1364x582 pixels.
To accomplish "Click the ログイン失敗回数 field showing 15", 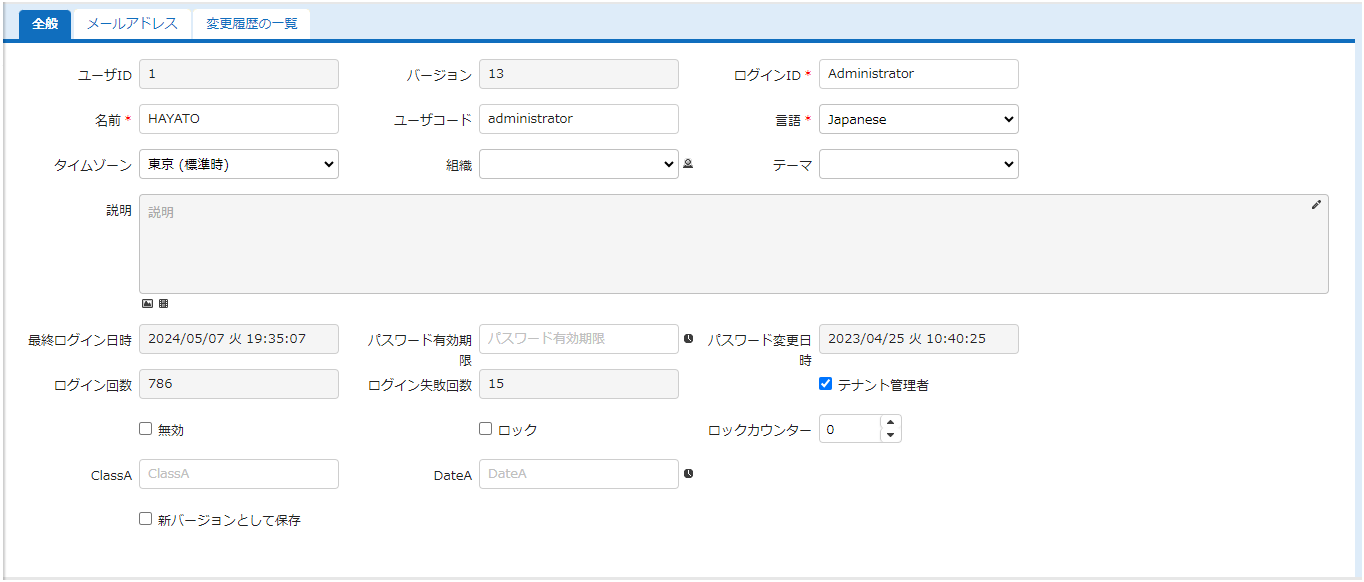I will coord(579,384).
